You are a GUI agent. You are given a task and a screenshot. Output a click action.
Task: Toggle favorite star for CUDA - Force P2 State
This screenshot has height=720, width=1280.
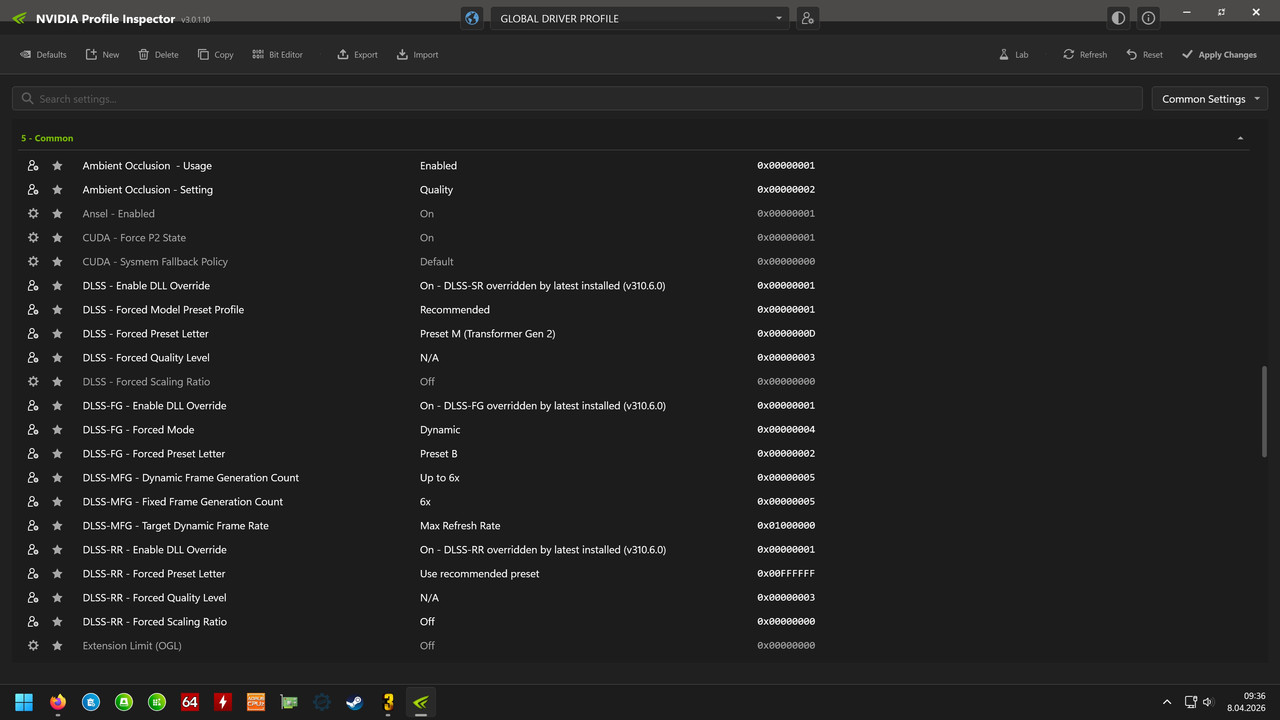[x=57, y=238]
